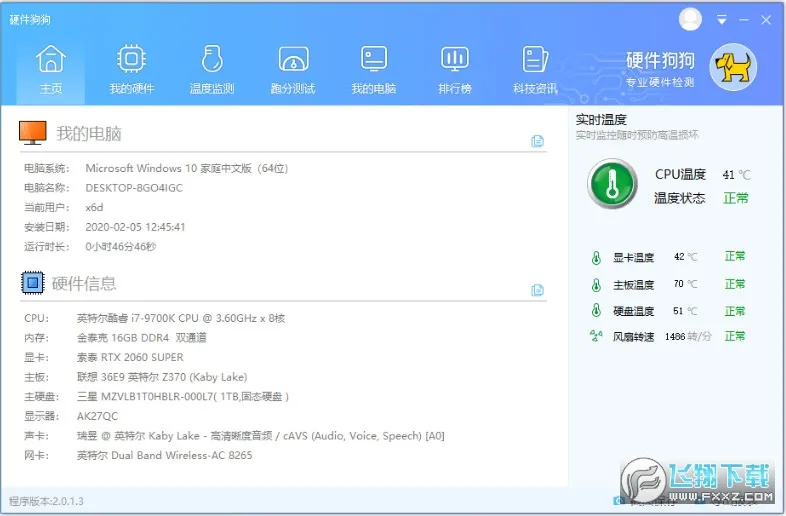Click the 主板温度 thermometer icon
Viewport: 786px width, 516px height.
596,284
